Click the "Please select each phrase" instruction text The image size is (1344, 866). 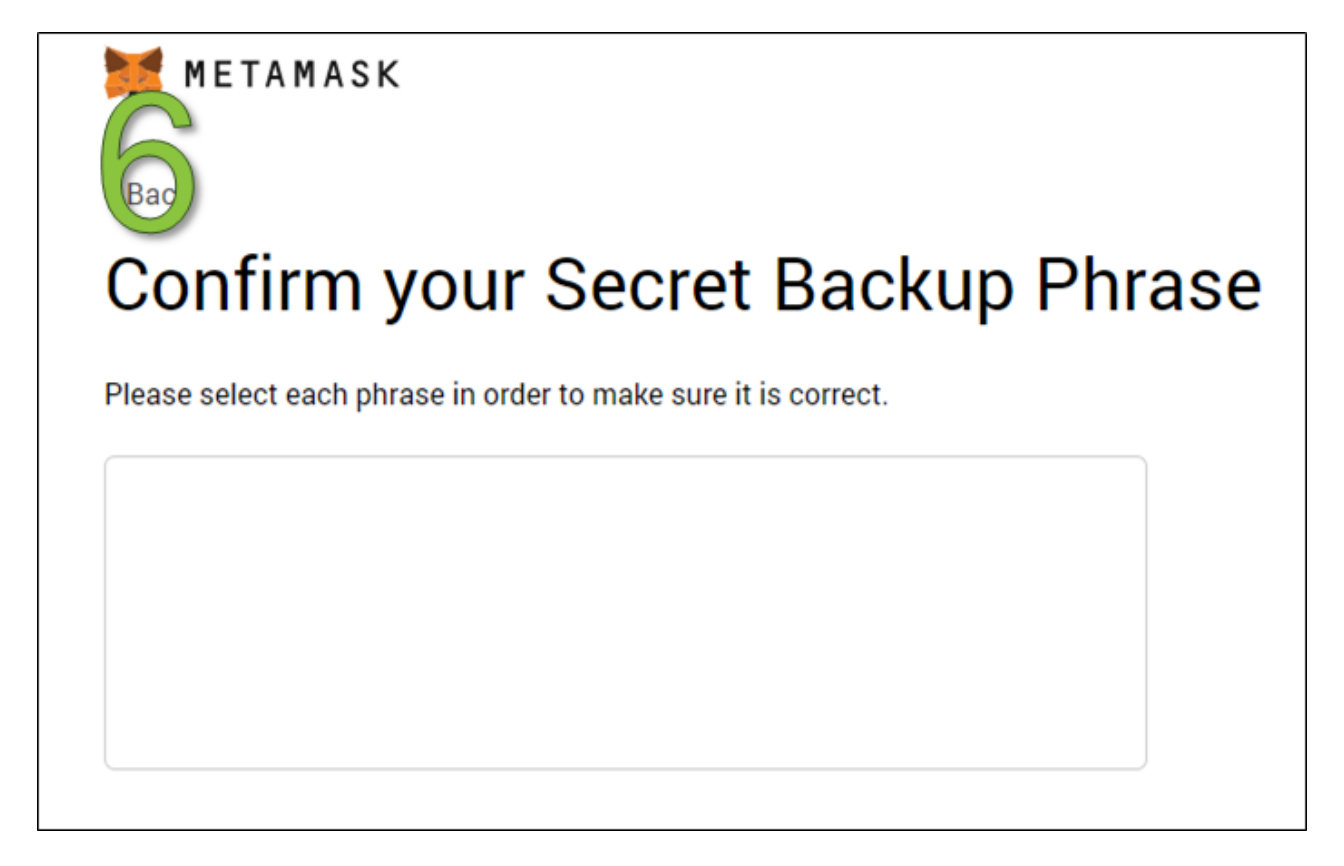coord(496,394)
